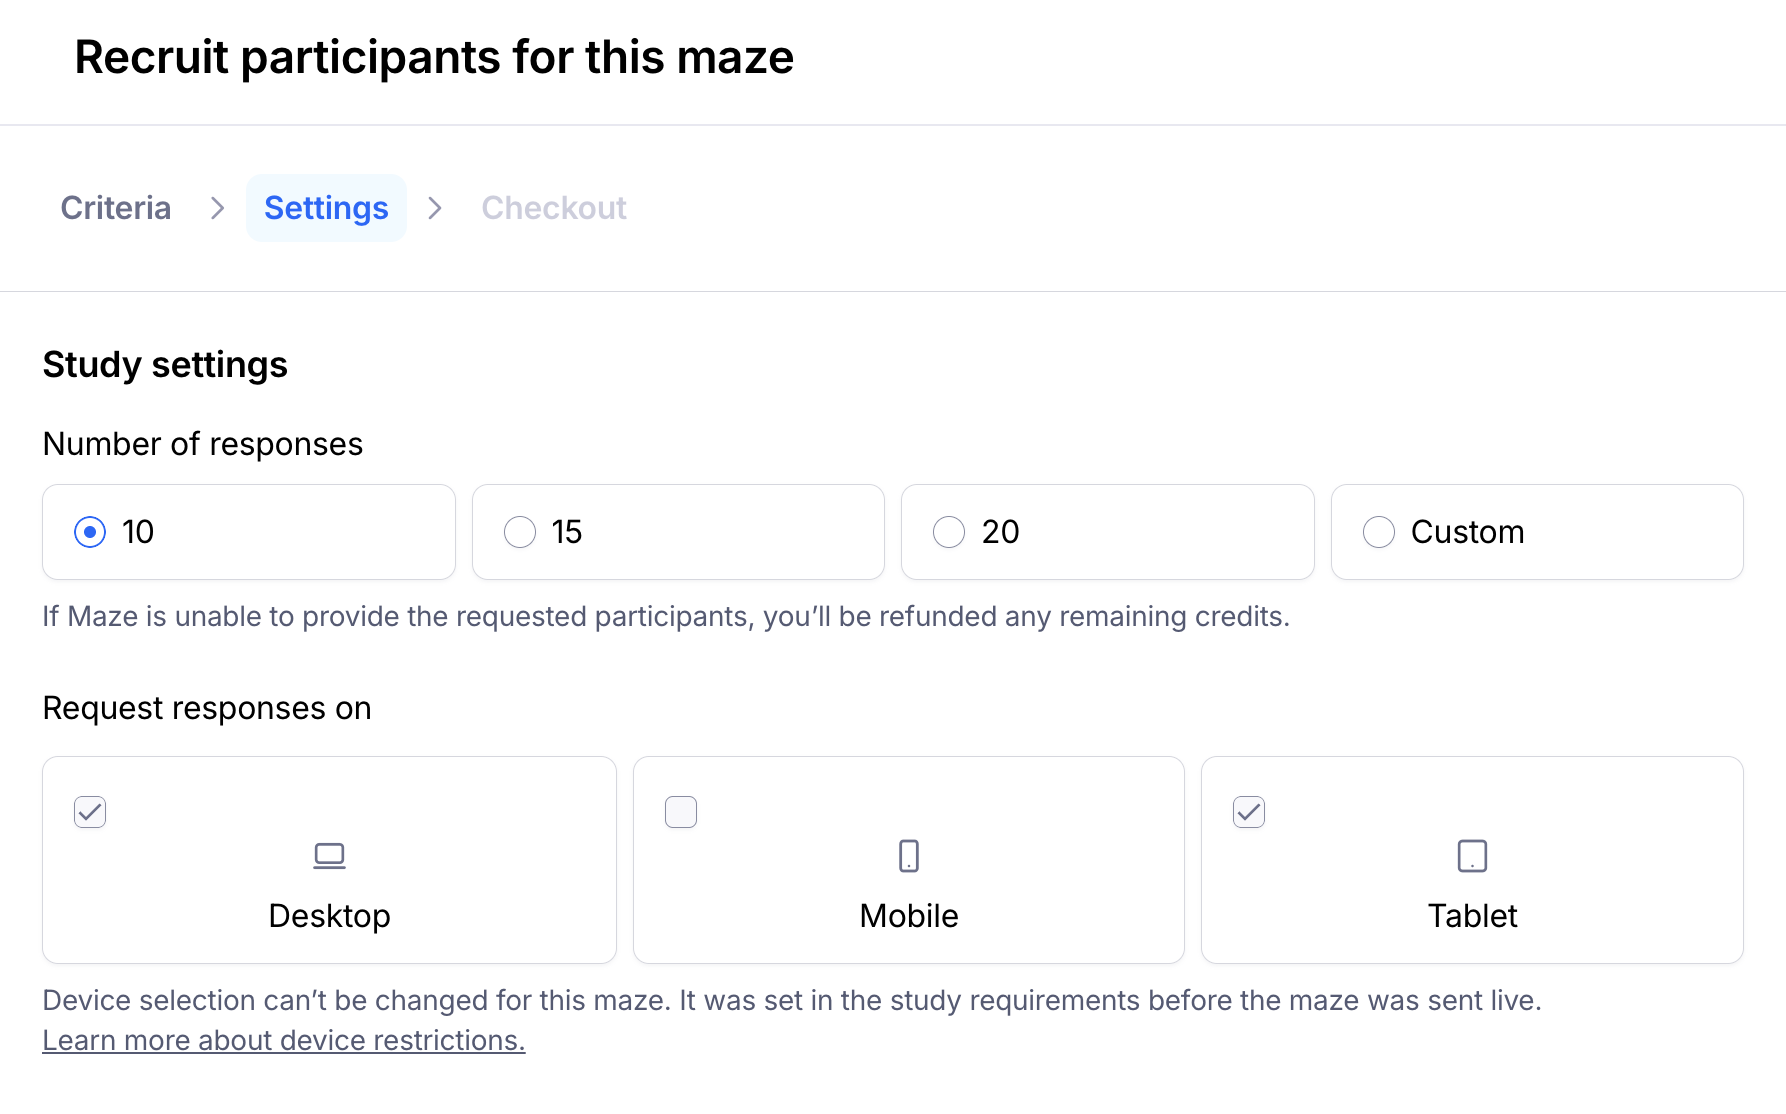Click the Tablet device label

click(x=1472, y=916)
